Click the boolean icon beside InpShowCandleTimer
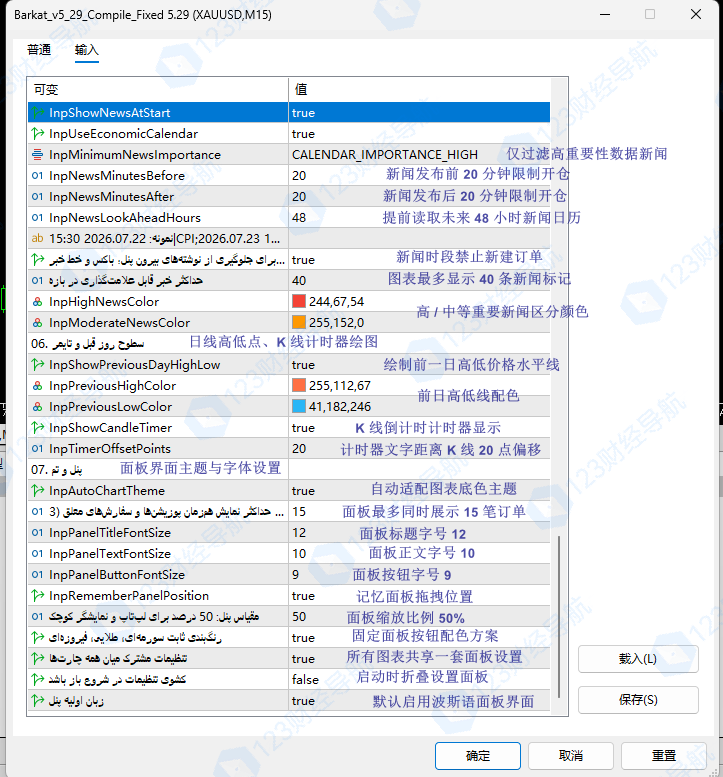This screenshot has width=723, height=777. point(38,427)
